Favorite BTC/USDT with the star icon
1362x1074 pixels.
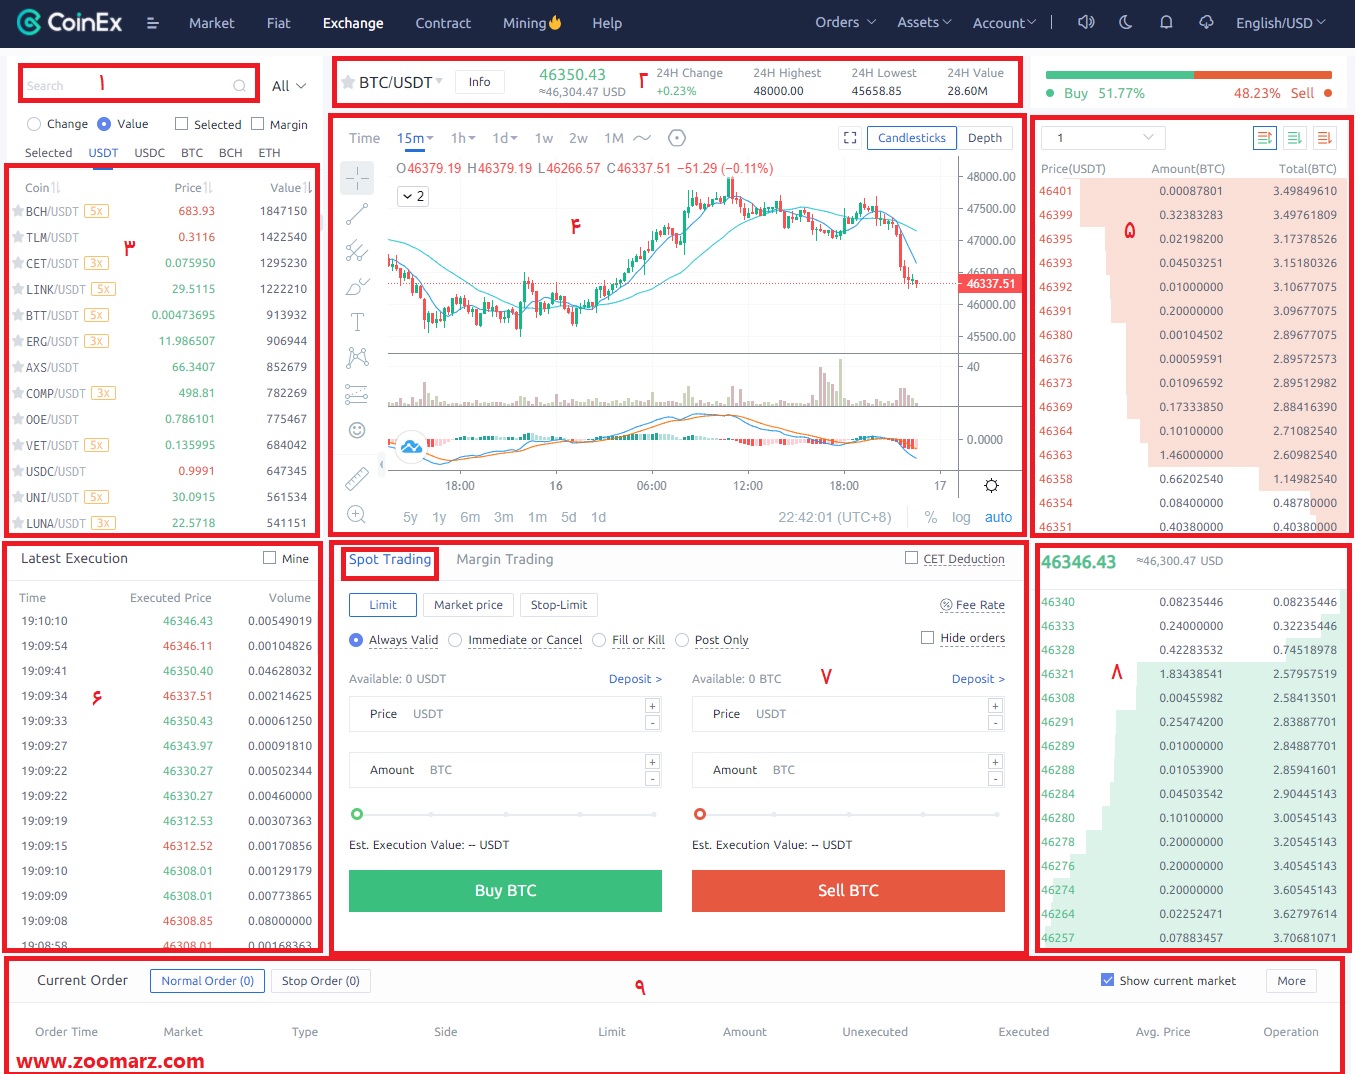coord(347,82)
